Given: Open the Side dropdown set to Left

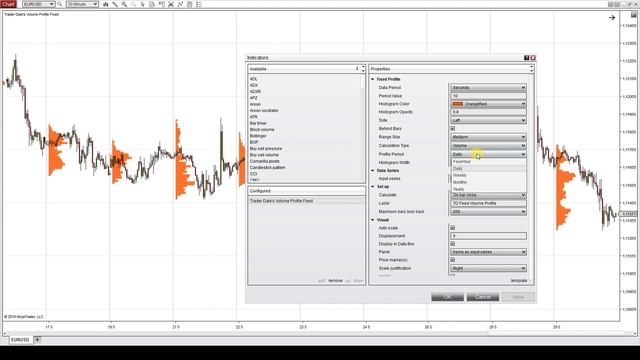Looking at the screenshot, I should [x=488, y=120].
